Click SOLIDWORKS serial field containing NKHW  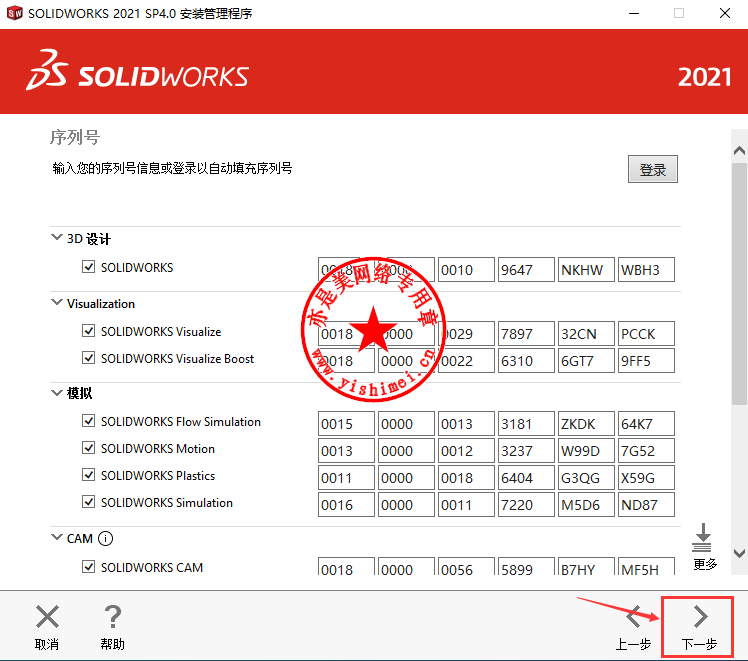pyautogui.click(x=586, y=269)
